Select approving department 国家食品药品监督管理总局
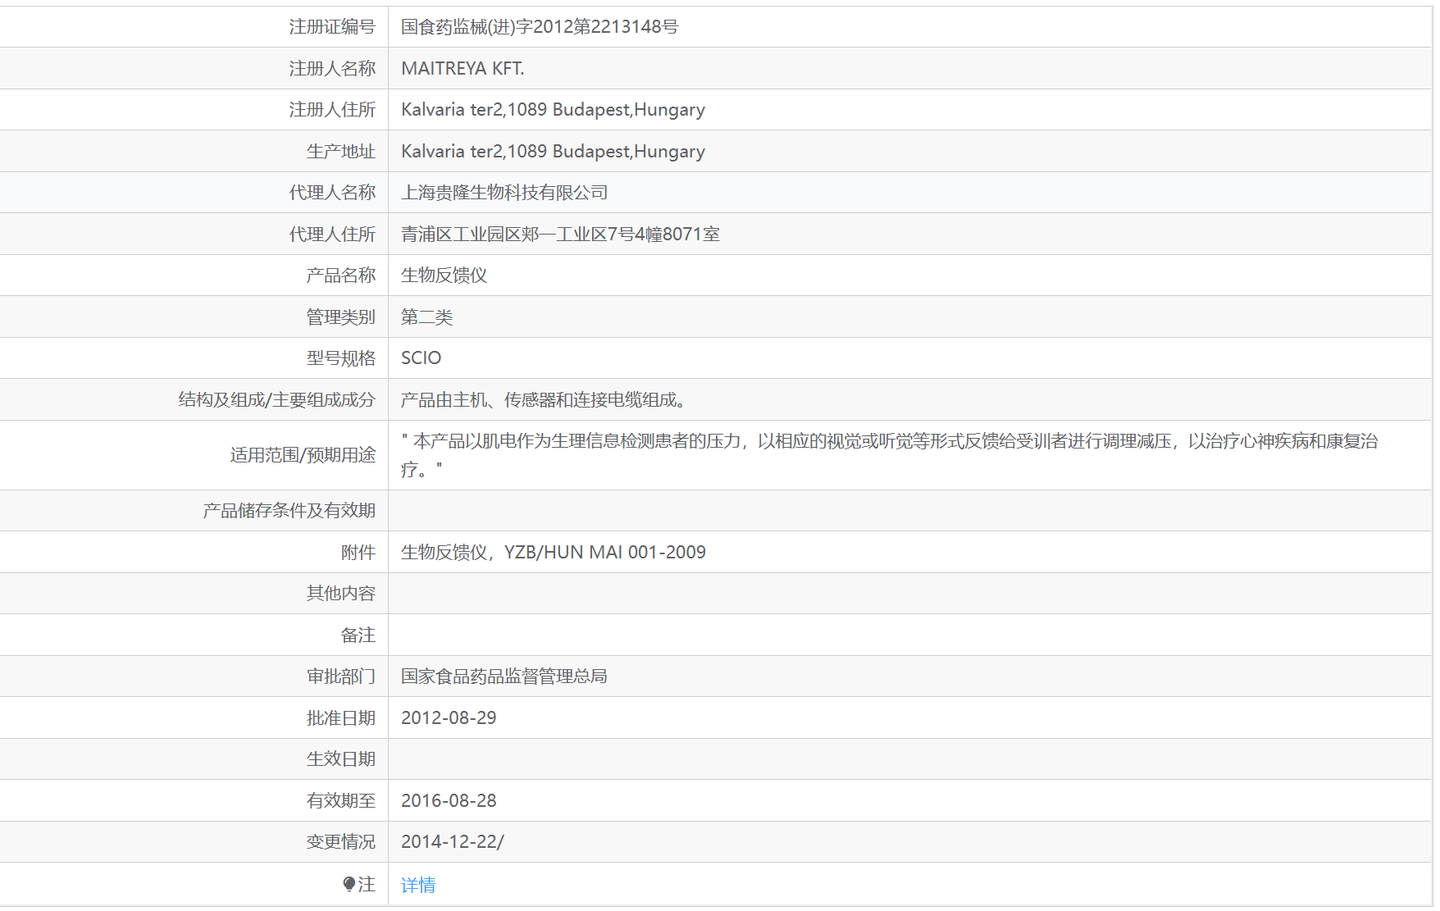 coord(504,677)
